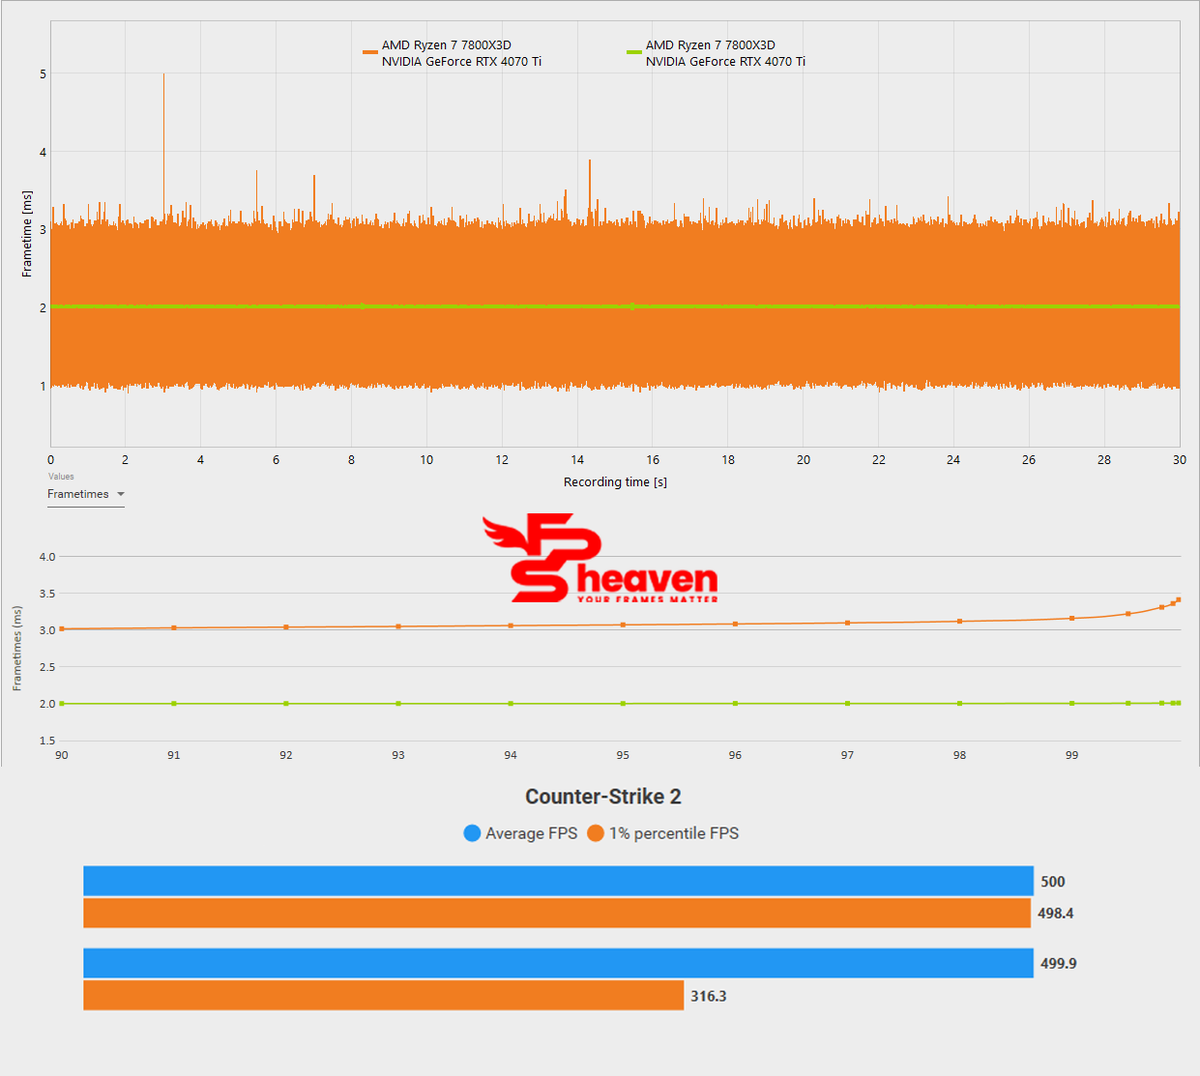Click the 99 percentile tick label
The width and height of the screenshot is (1200, 1076).
point(1072,755)
